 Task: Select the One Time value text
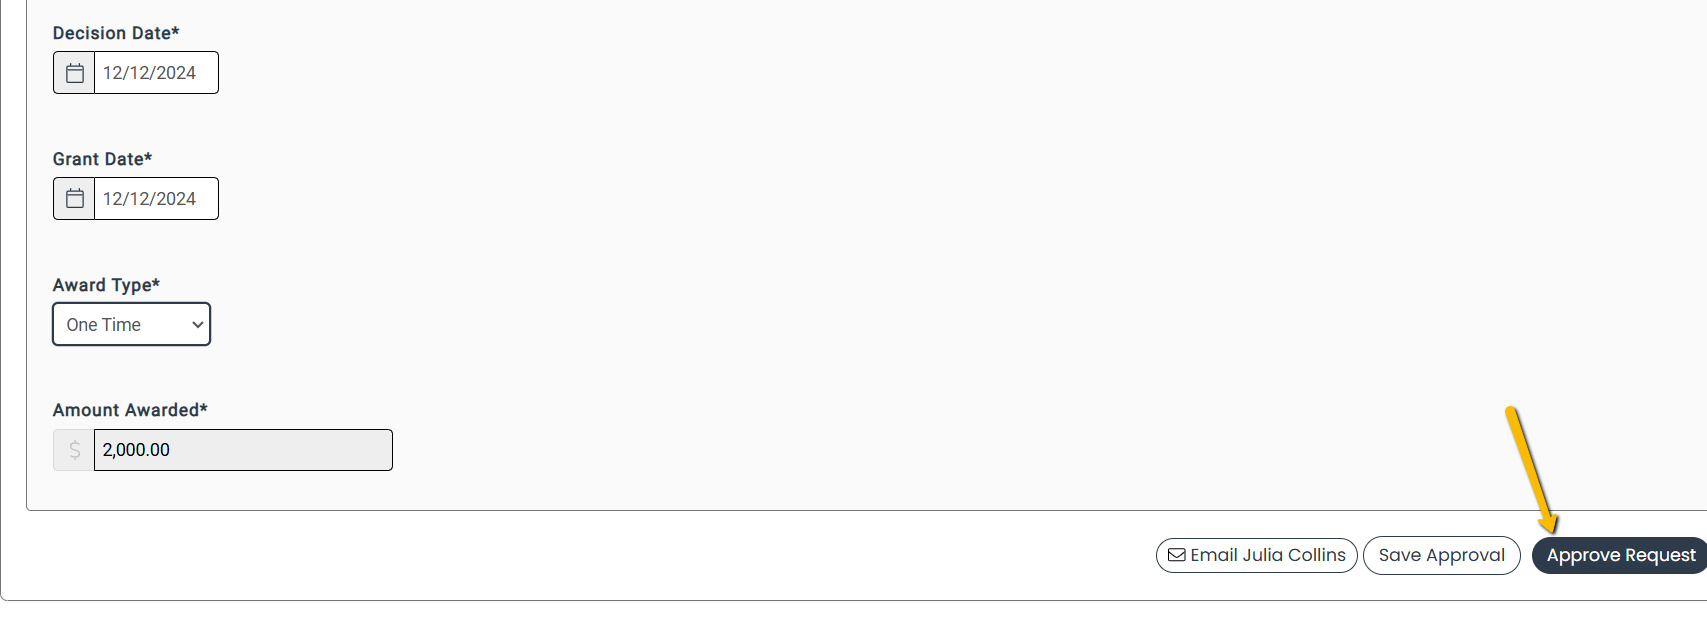point(104,325)
